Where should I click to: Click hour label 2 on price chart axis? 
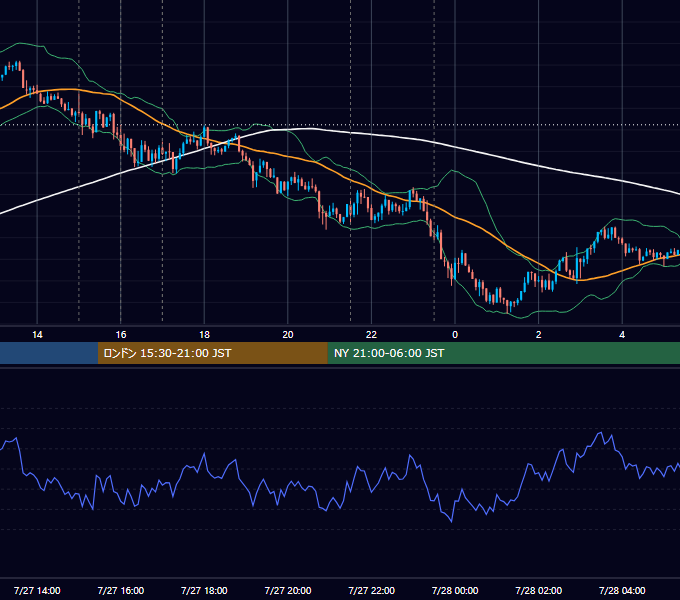[539, 335]
